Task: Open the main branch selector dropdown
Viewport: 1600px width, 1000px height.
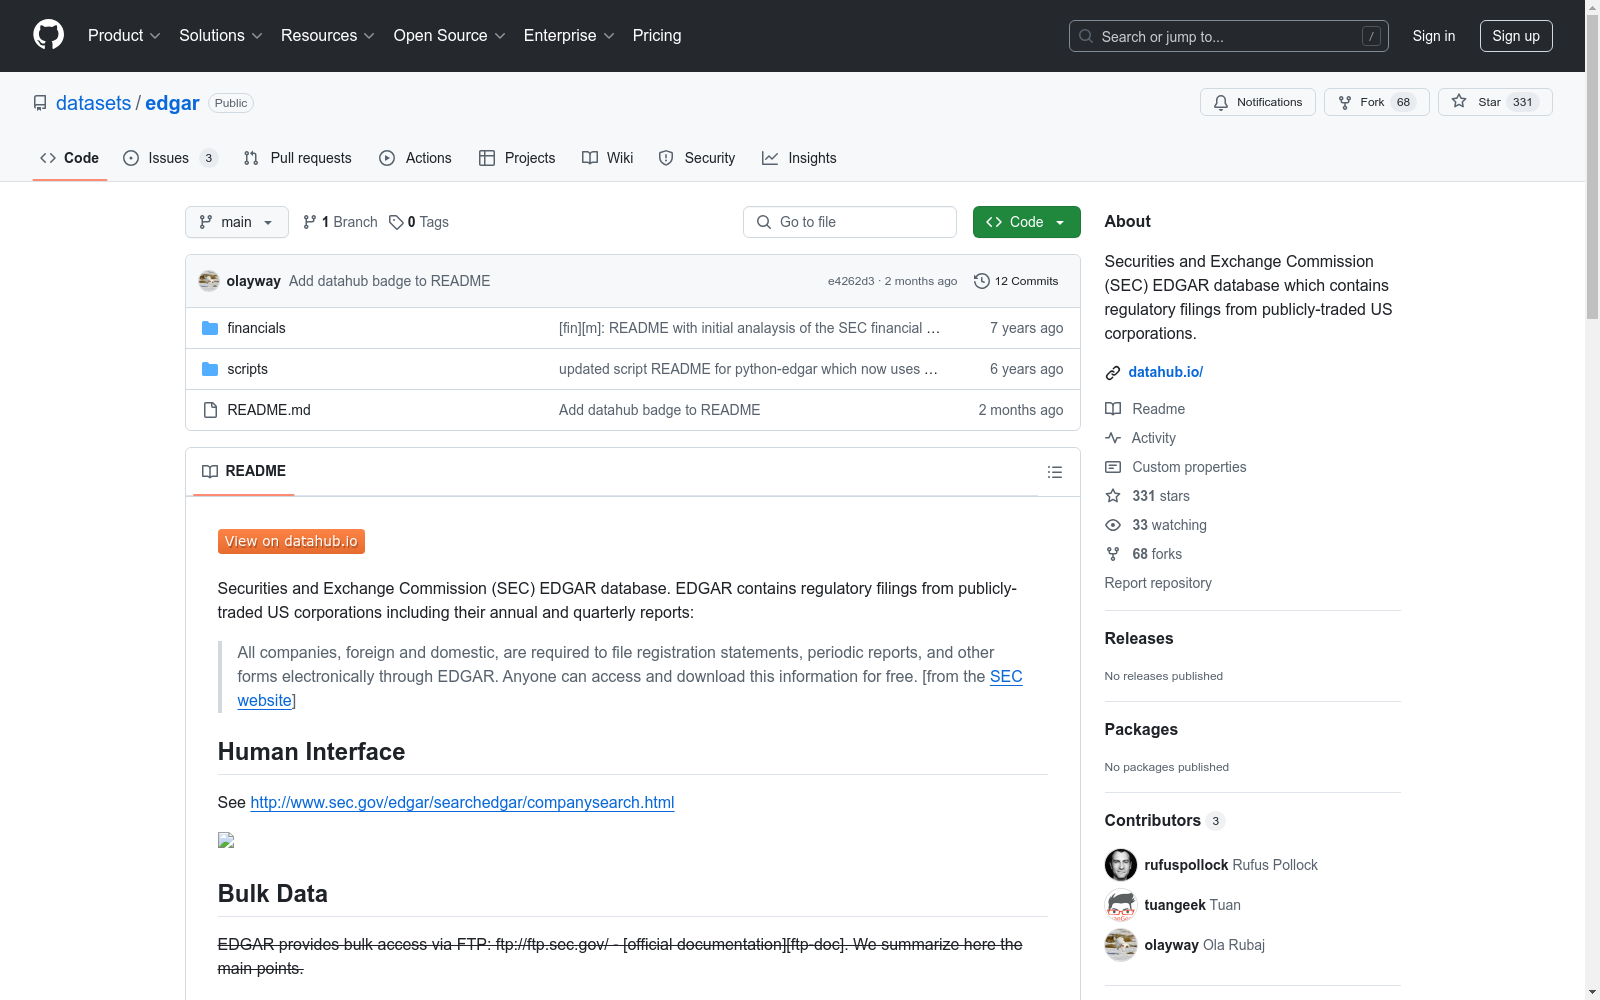Action: (x=237, y=222)
